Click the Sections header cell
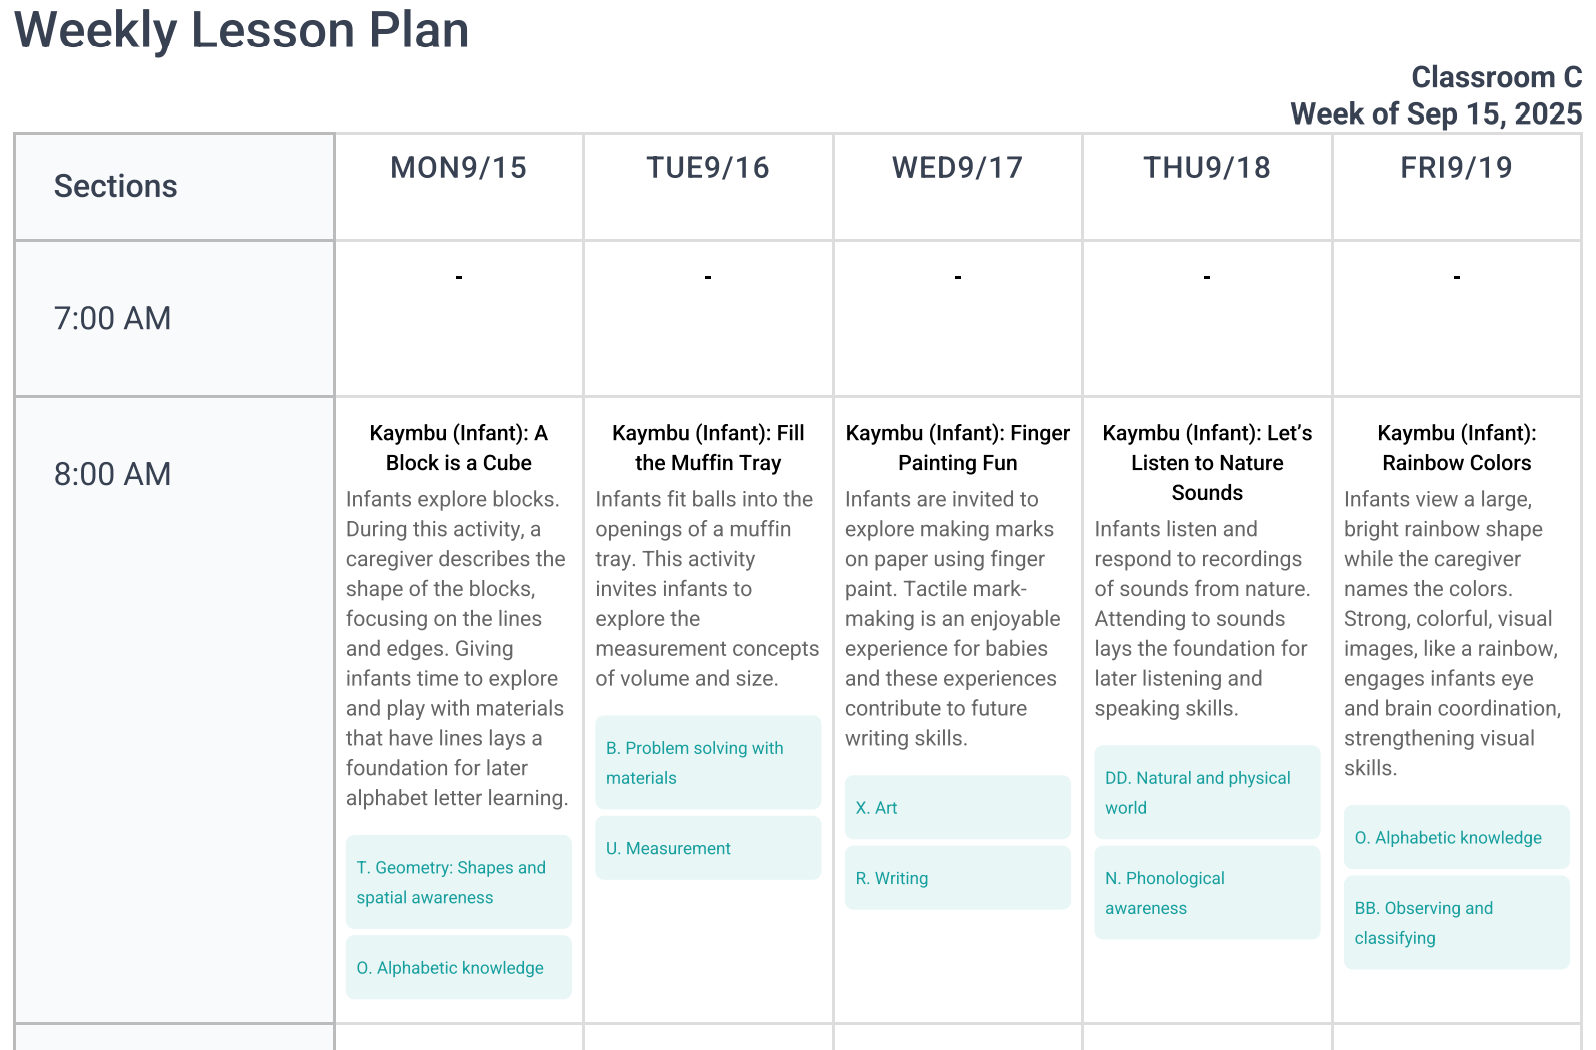Screen dimensions: 1596x1050 [x=116, y=186]
